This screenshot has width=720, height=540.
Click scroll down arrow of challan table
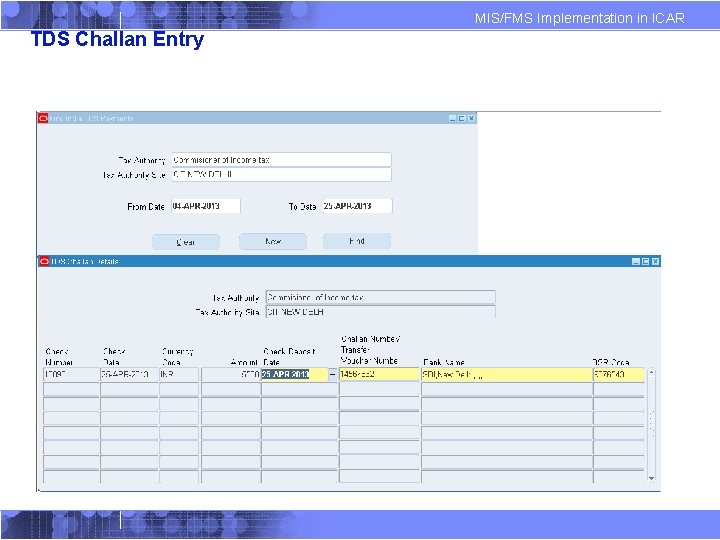coord(651,478)
